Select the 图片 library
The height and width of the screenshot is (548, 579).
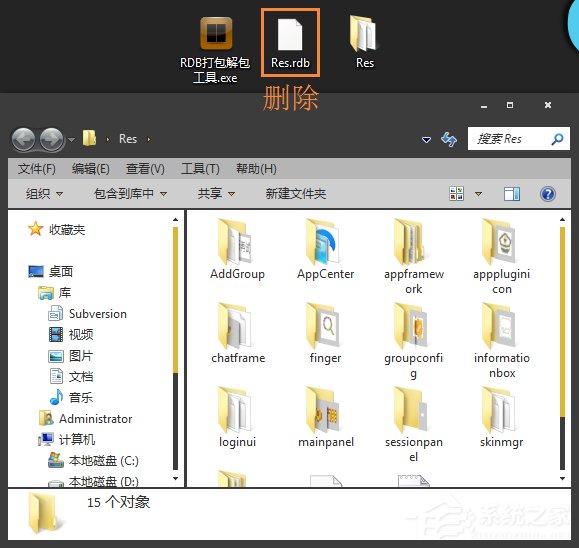tap(71, 356)
